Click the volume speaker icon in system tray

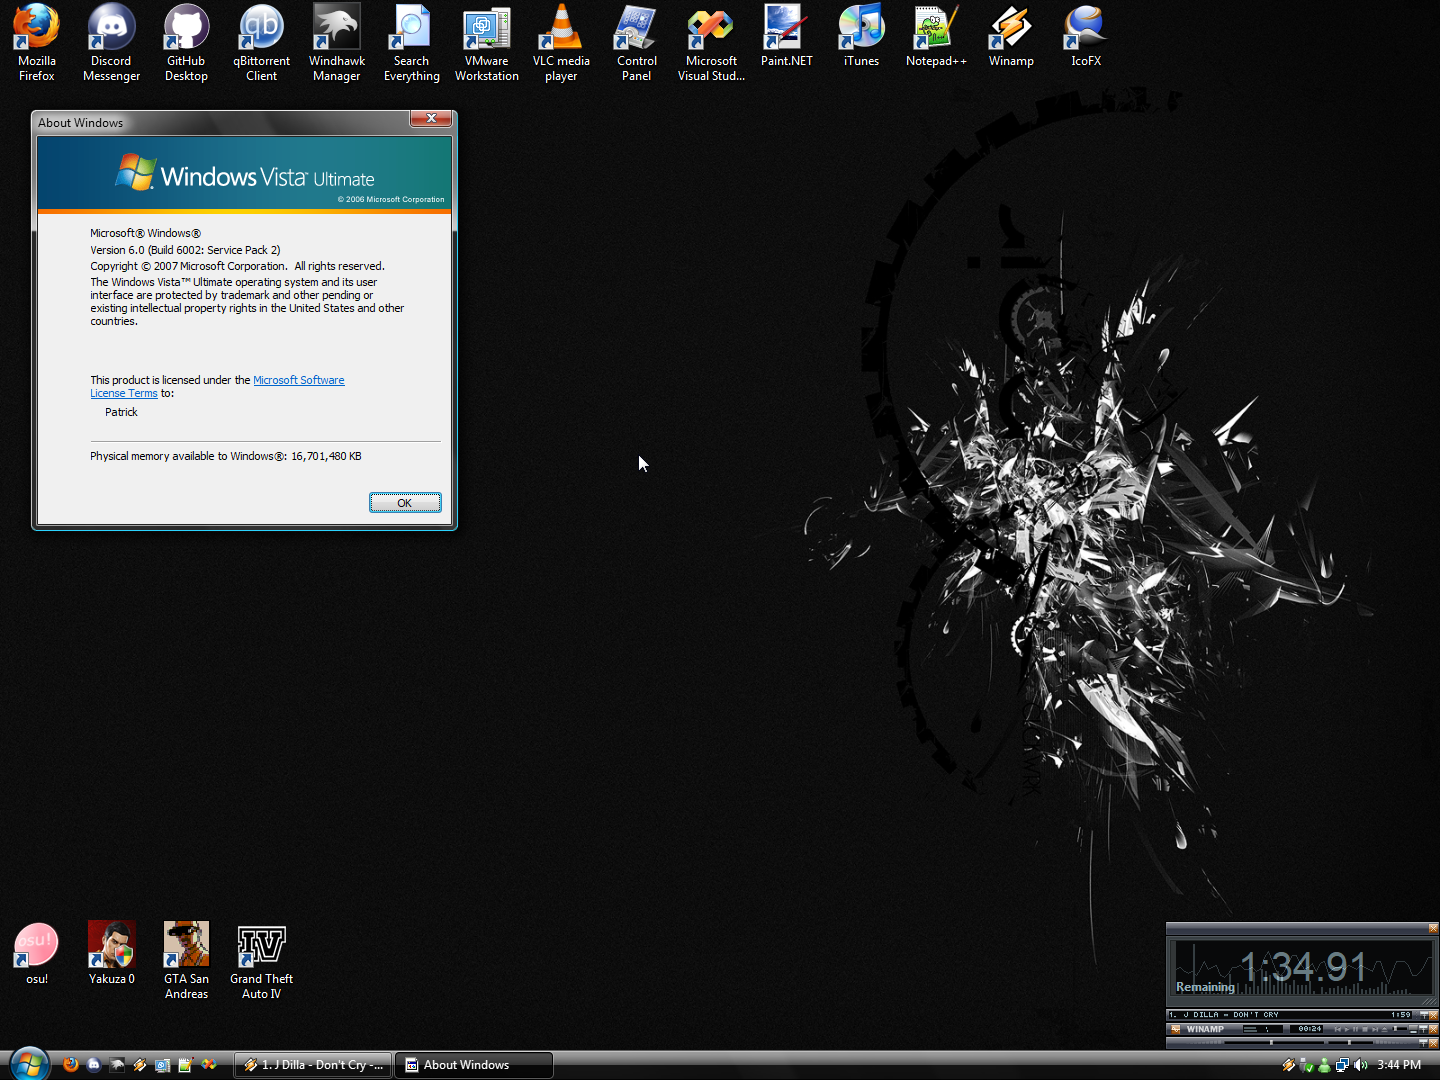click(x=1360, y=1065)
